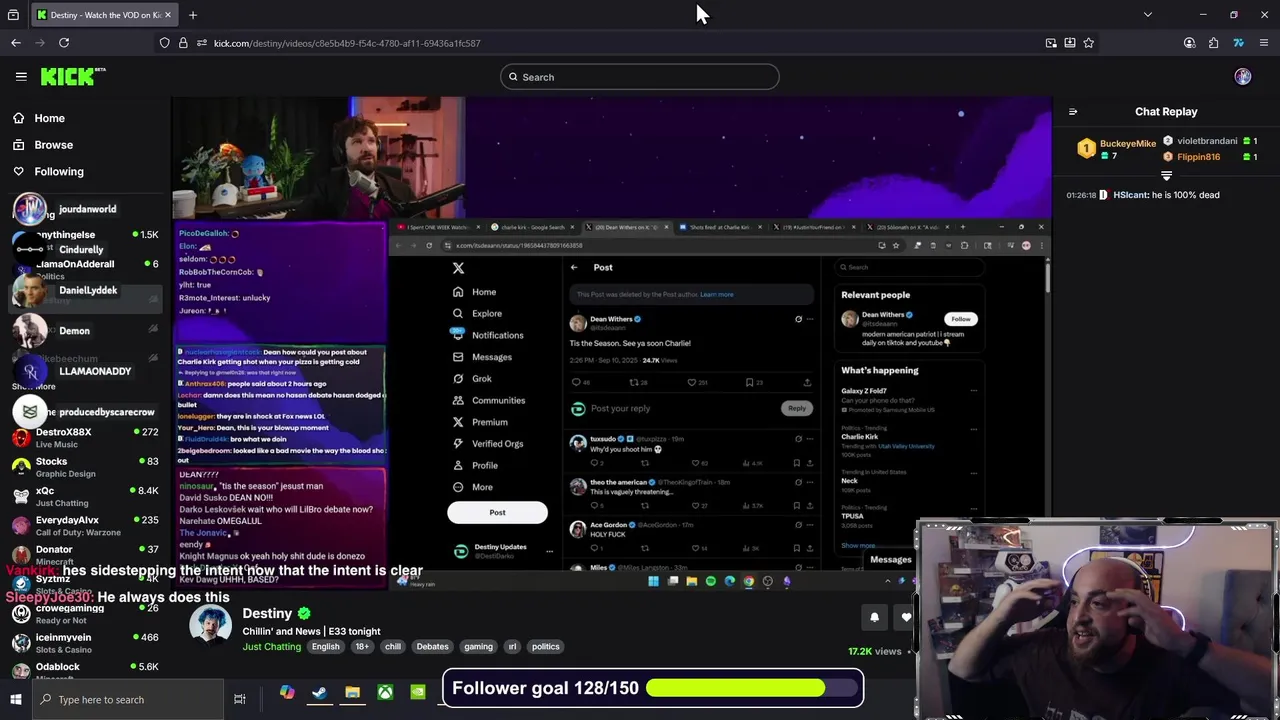Select the English tag
The image size is (1280, 720).
(x=325, y=647)
